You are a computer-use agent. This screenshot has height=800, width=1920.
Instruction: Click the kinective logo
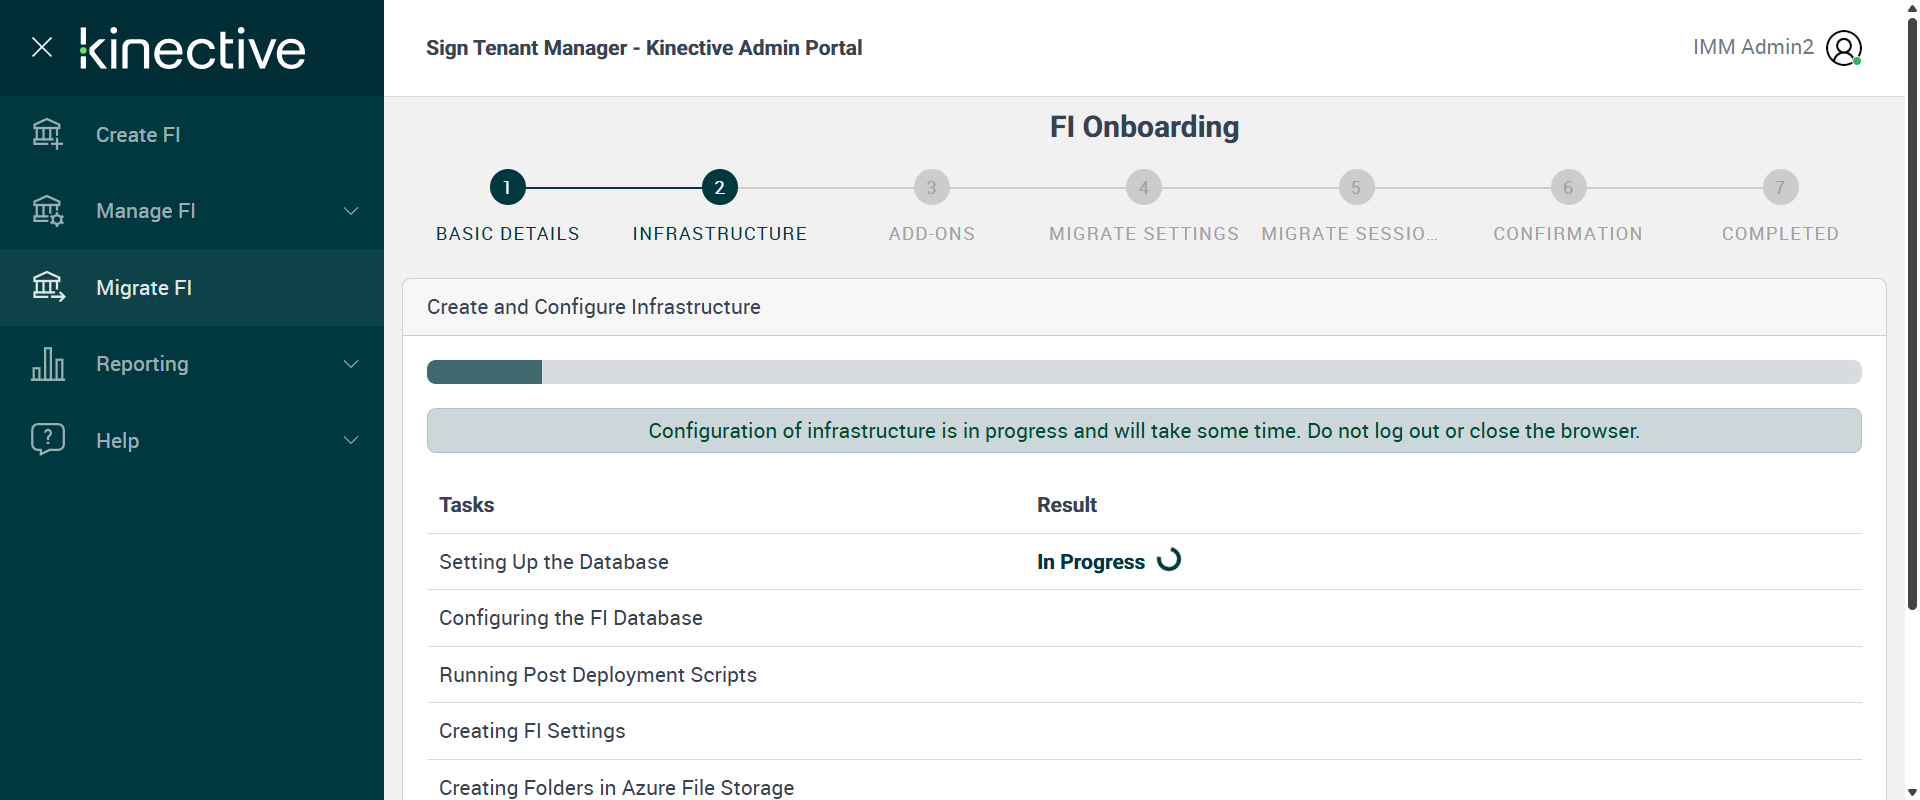(x=192, y=48)
